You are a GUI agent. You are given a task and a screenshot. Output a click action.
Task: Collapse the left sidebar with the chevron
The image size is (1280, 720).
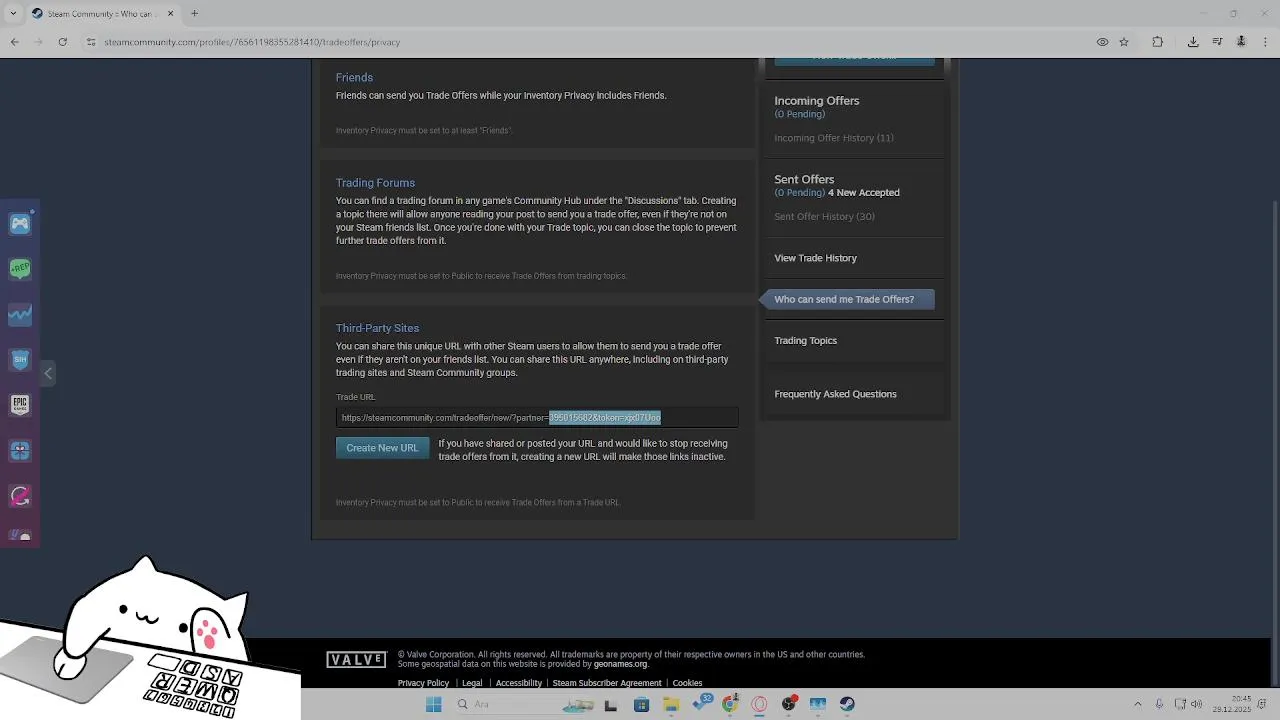(x=48, y=373)
